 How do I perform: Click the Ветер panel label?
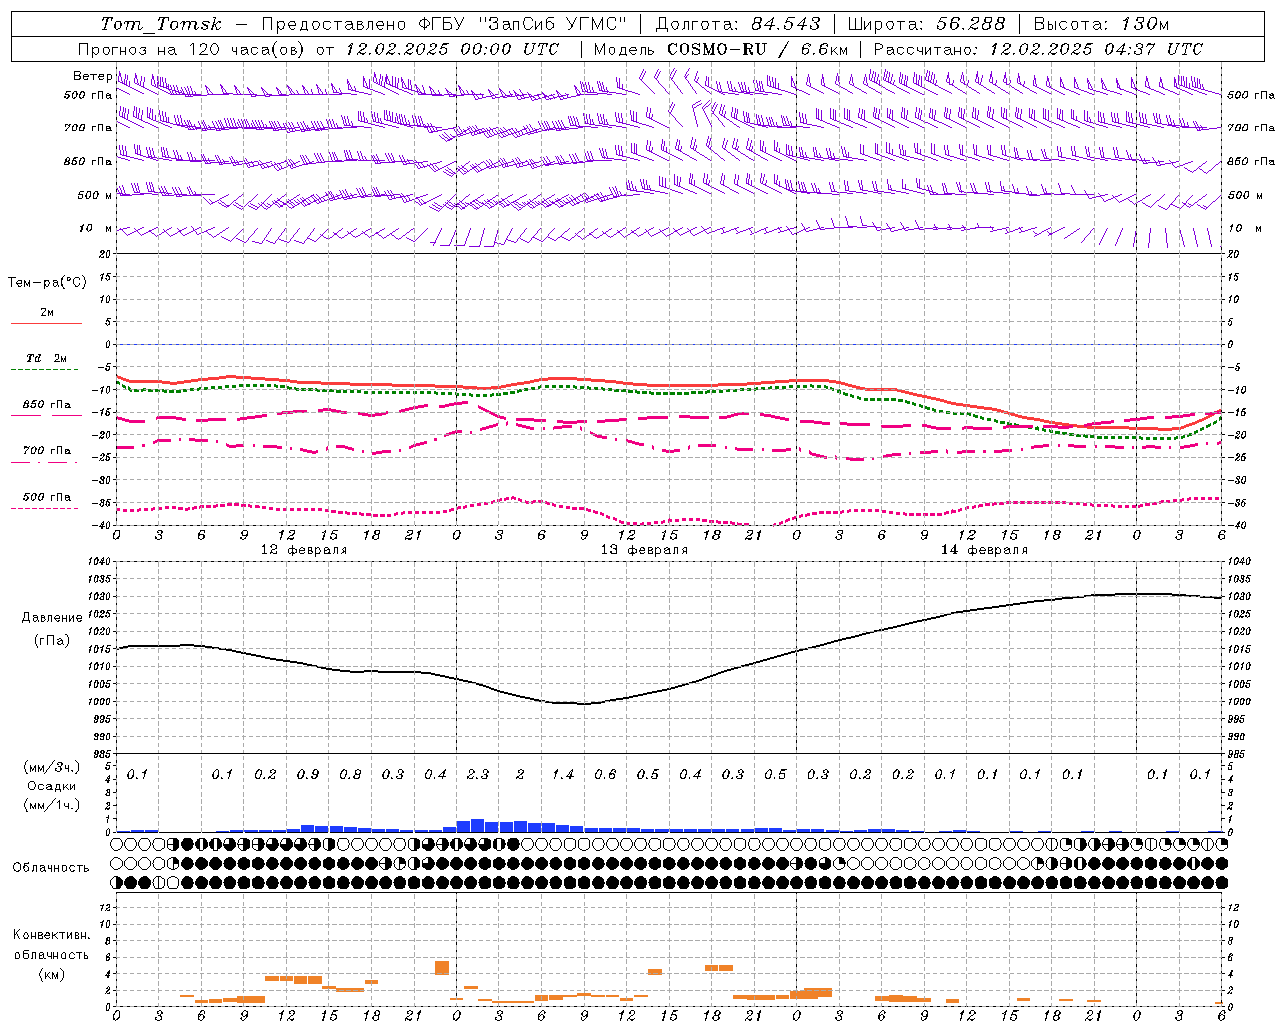coord(92,76)
